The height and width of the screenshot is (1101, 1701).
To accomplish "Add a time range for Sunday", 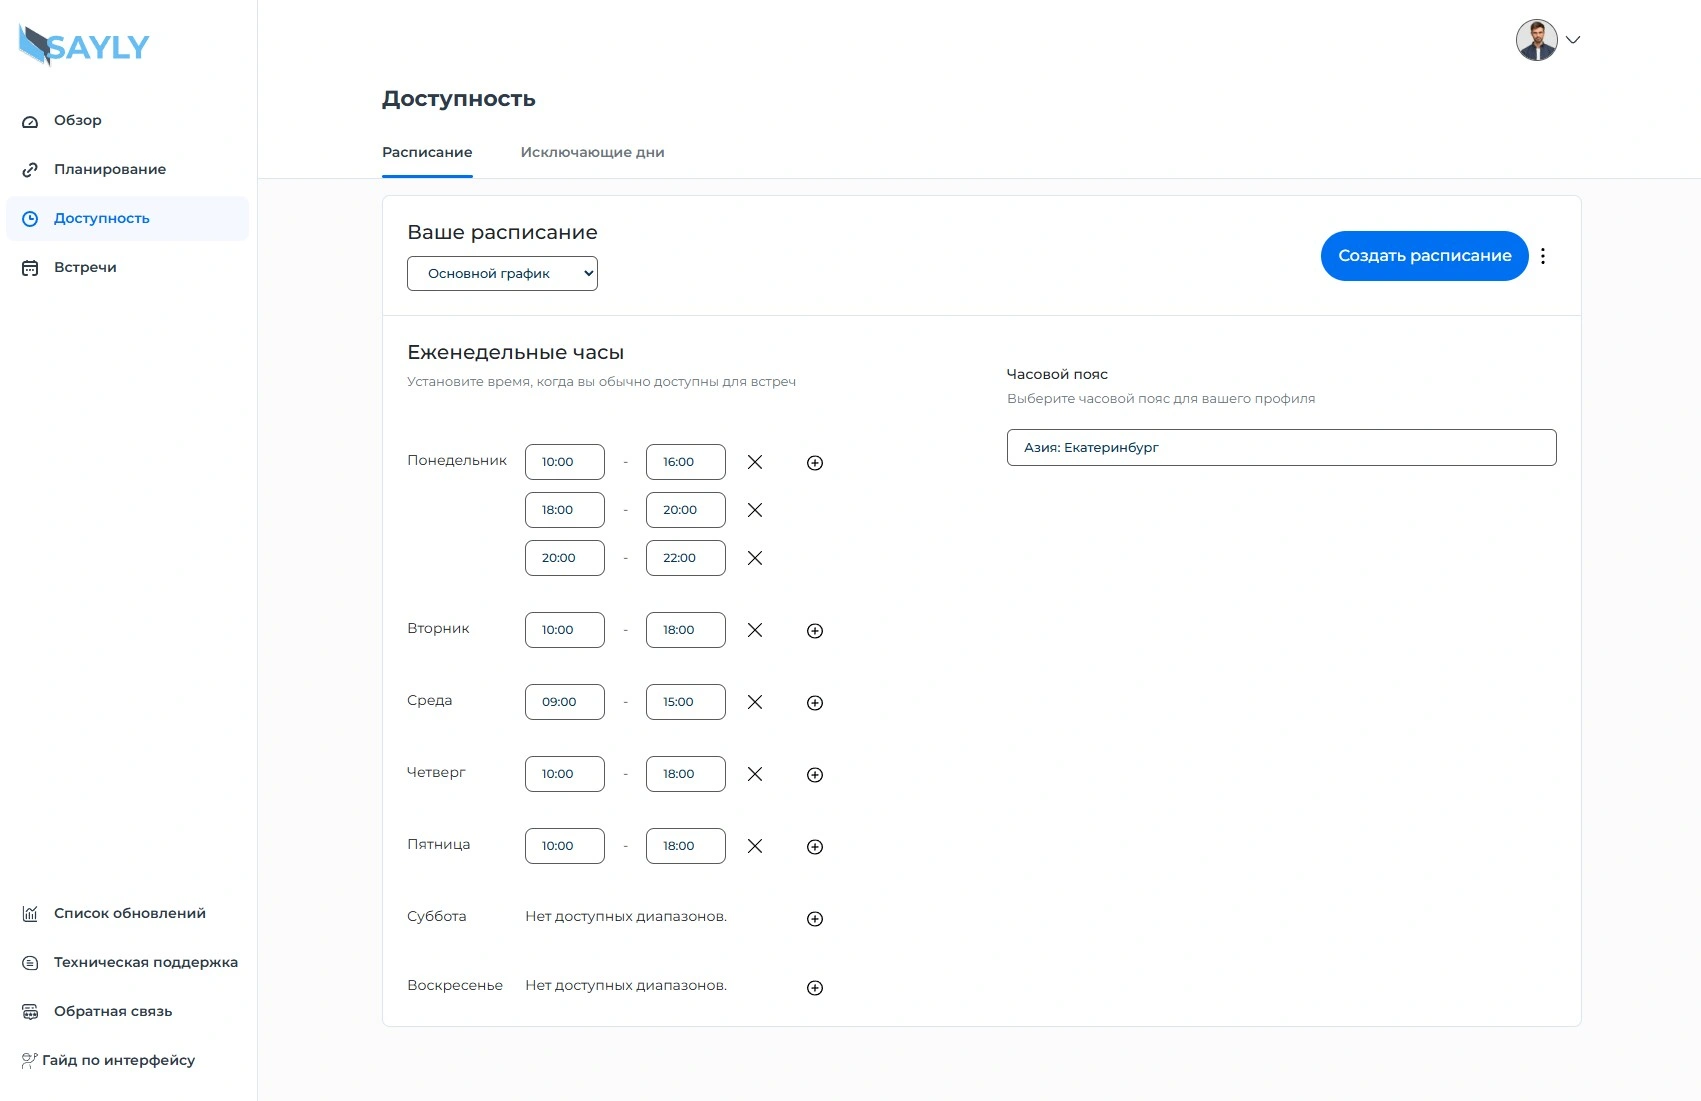I will (x=815, y=988).
